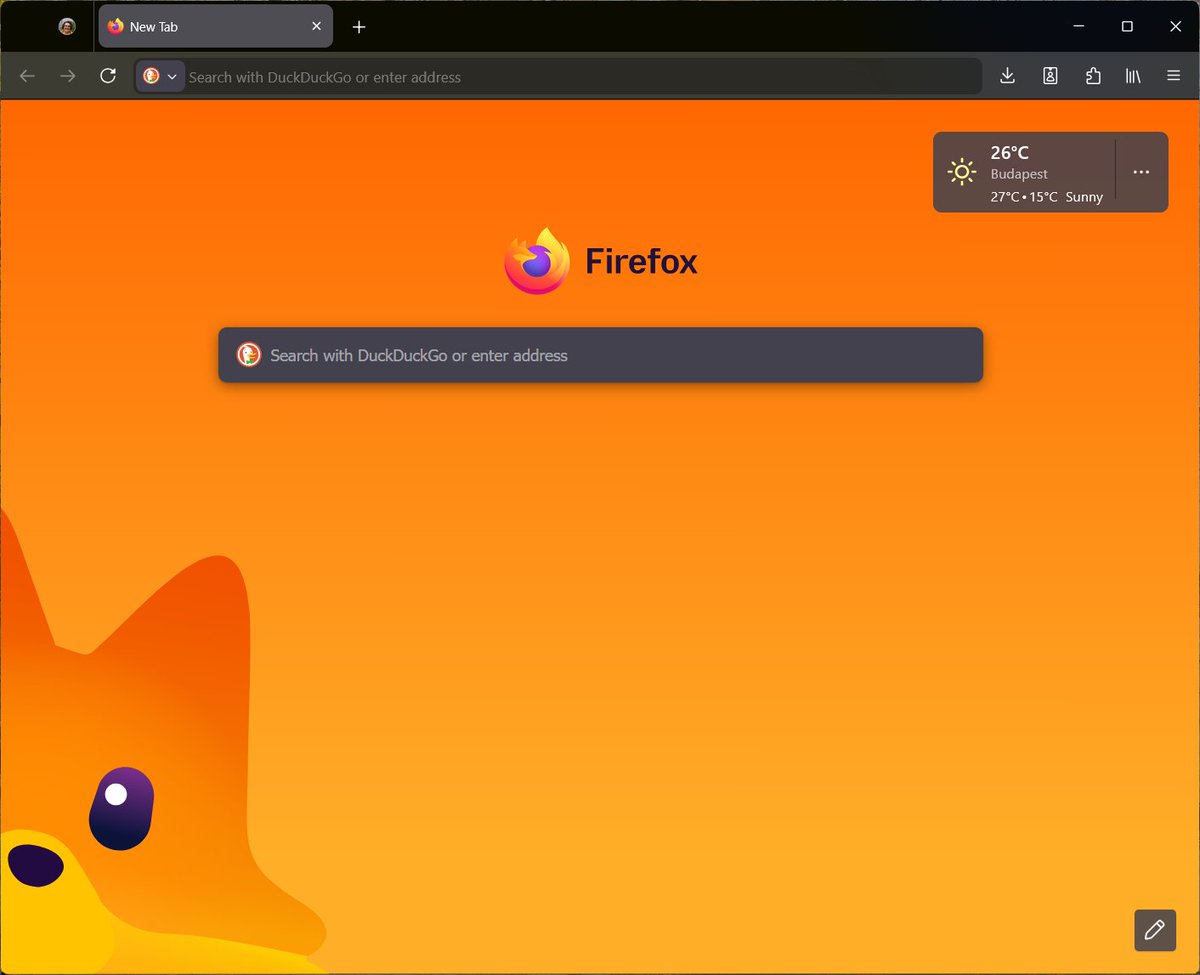Open the DuckDuckGo search engine dropdown in address bar
Screen dimensions: 1200x975
[x=161, y=76]
